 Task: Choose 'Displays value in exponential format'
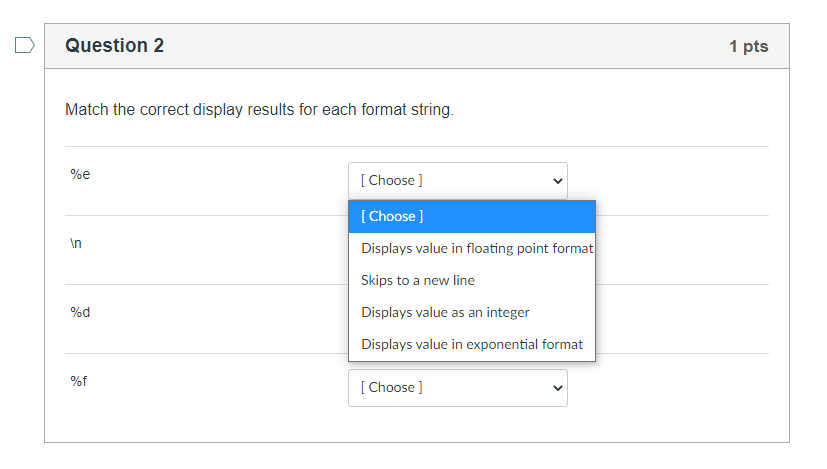tap(471, 344)
